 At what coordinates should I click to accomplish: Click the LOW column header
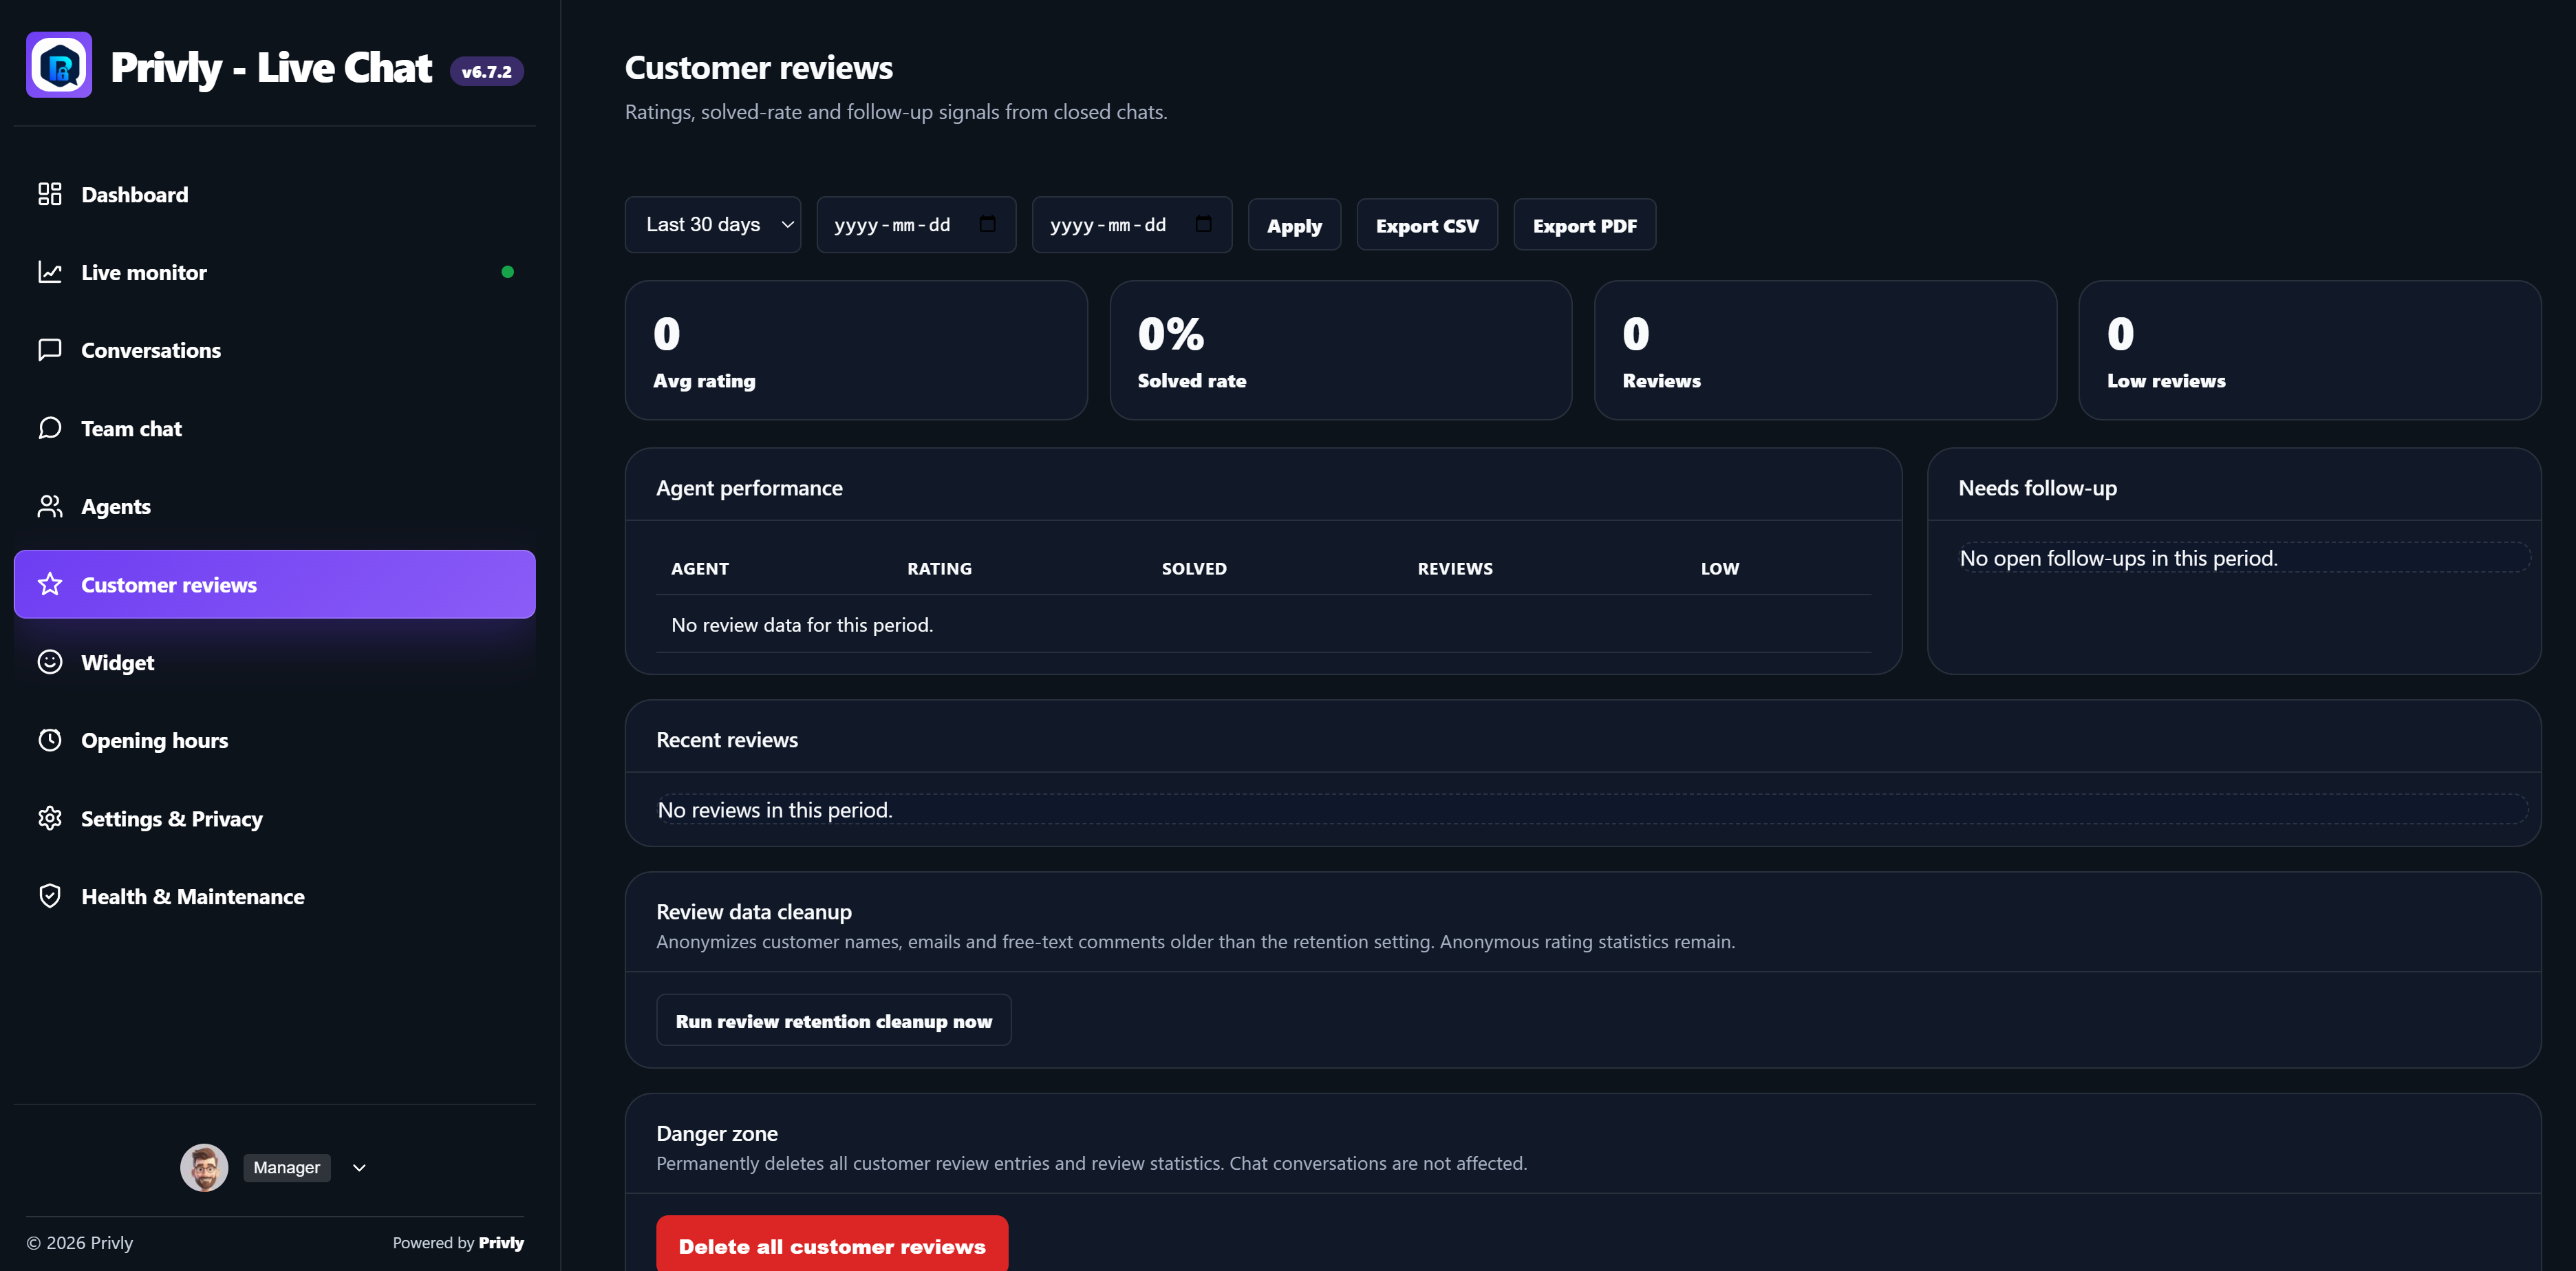click(1720, 568)
